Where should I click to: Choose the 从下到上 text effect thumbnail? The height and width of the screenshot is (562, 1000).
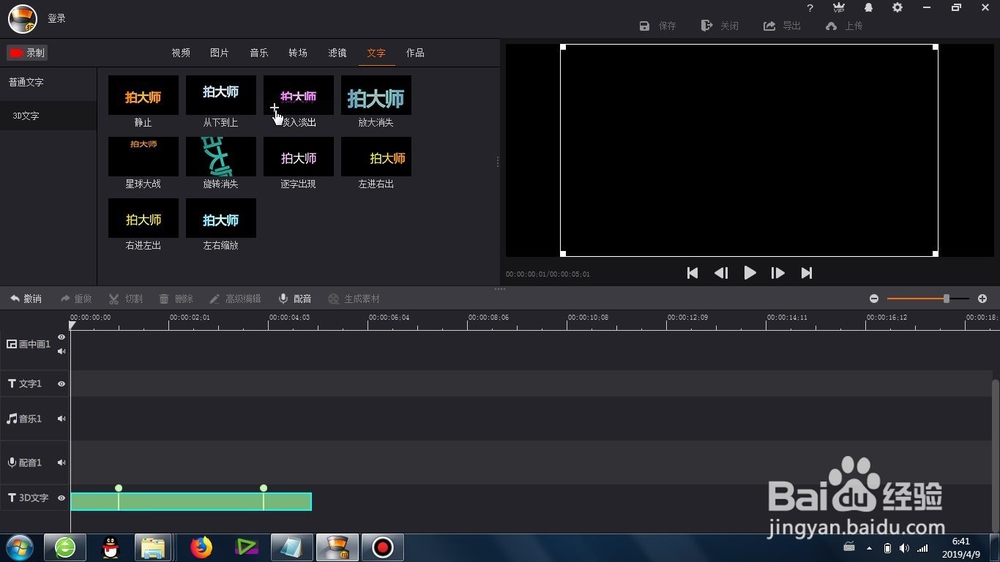pyautogui.click(x=221, y=96)
